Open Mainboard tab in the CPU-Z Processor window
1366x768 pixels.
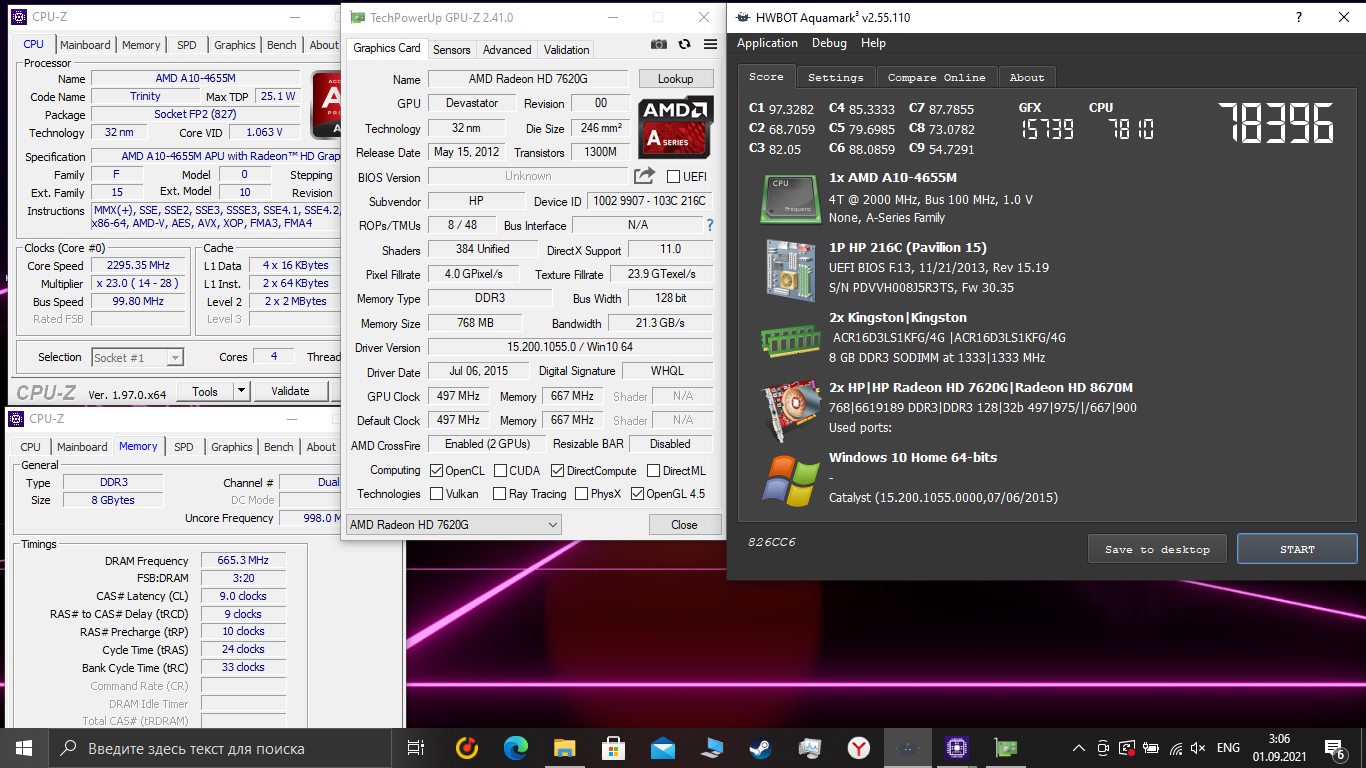pyautogui.click(x=85, y=45)
